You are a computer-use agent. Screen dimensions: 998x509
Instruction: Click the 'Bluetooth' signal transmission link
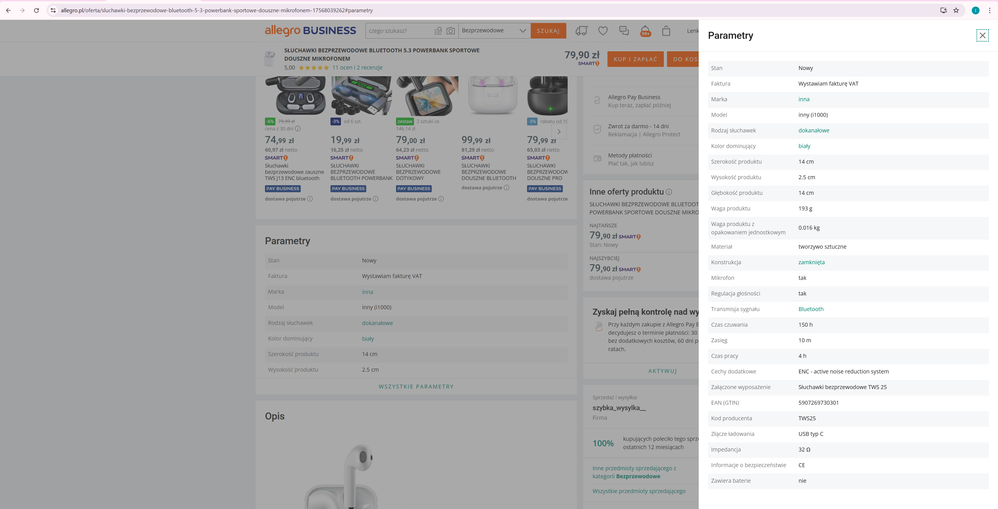(811, 309)
